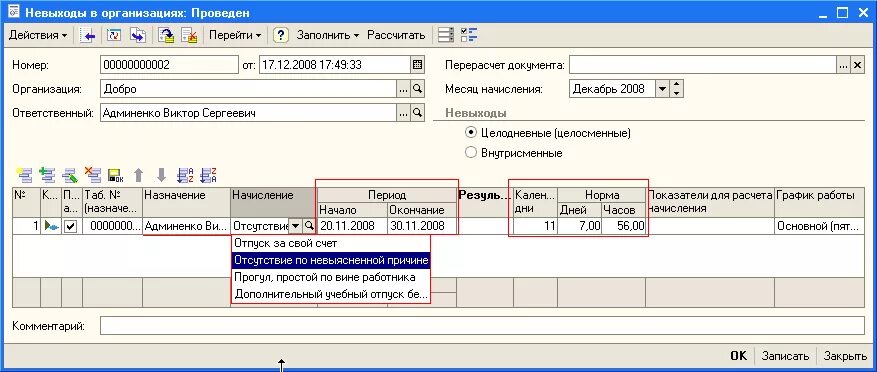Click the edit row icon with pencil
The width and height of the screenshot is (877, 372).
(70, 175)
